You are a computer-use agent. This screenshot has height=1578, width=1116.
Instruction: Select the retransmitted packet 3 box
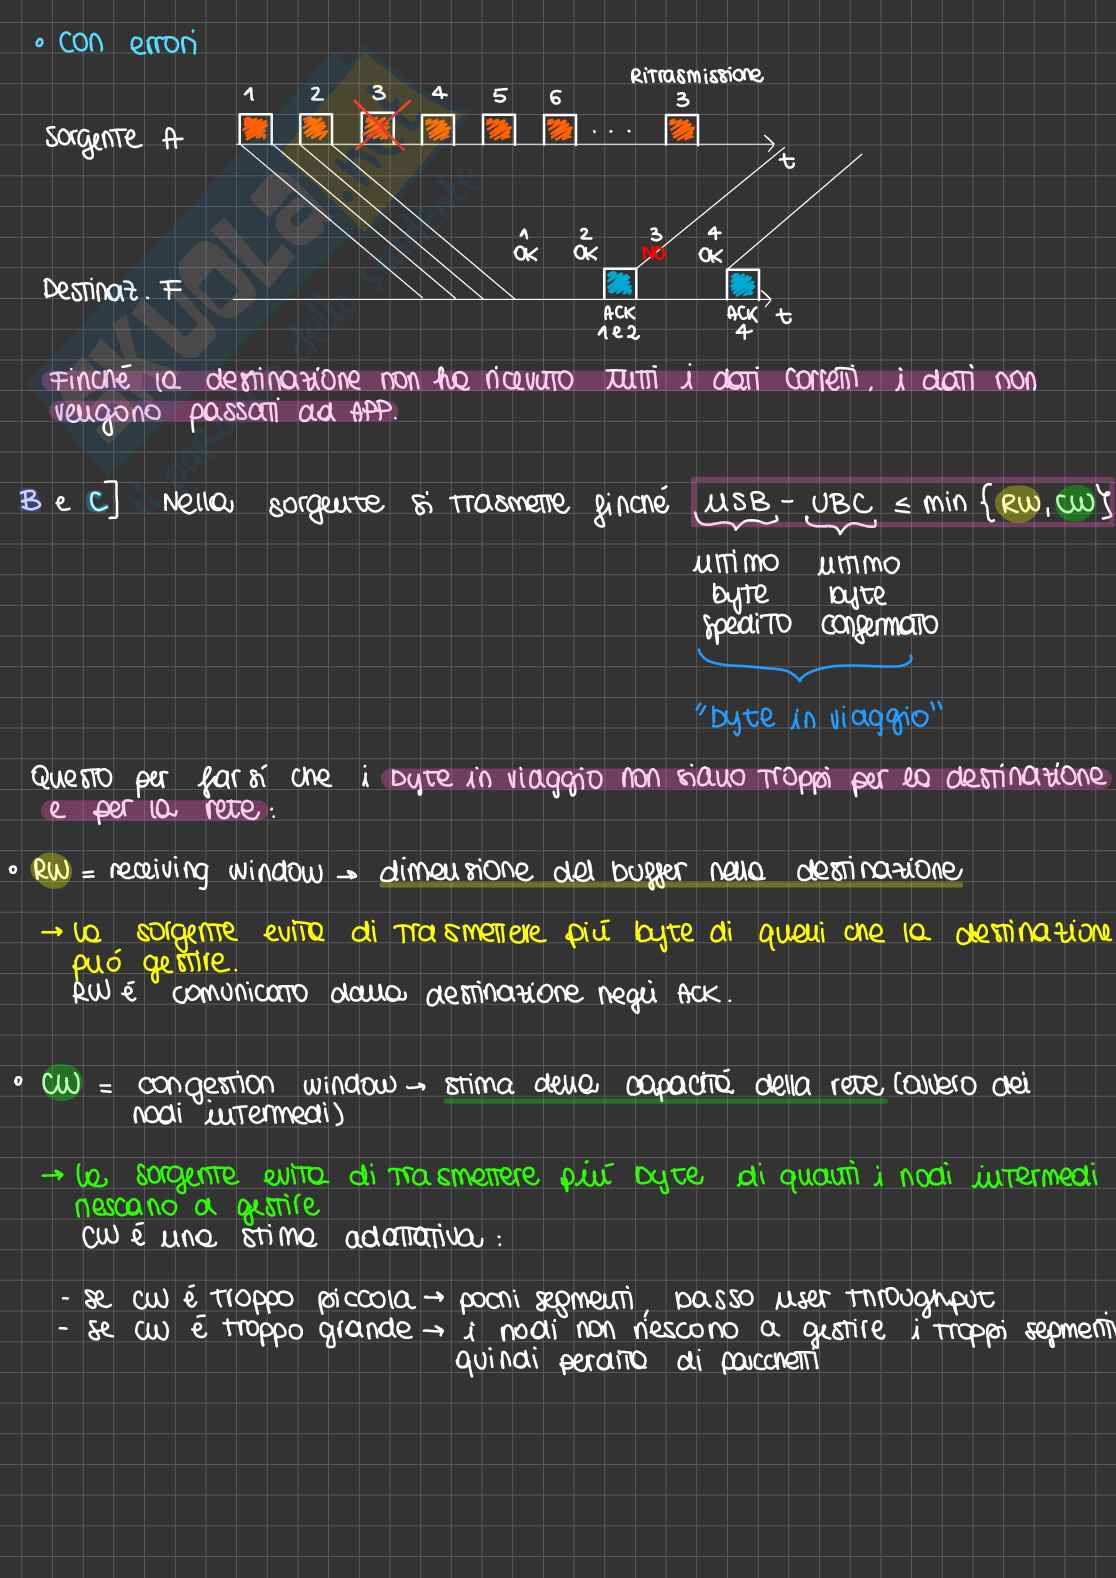[681, 130]
